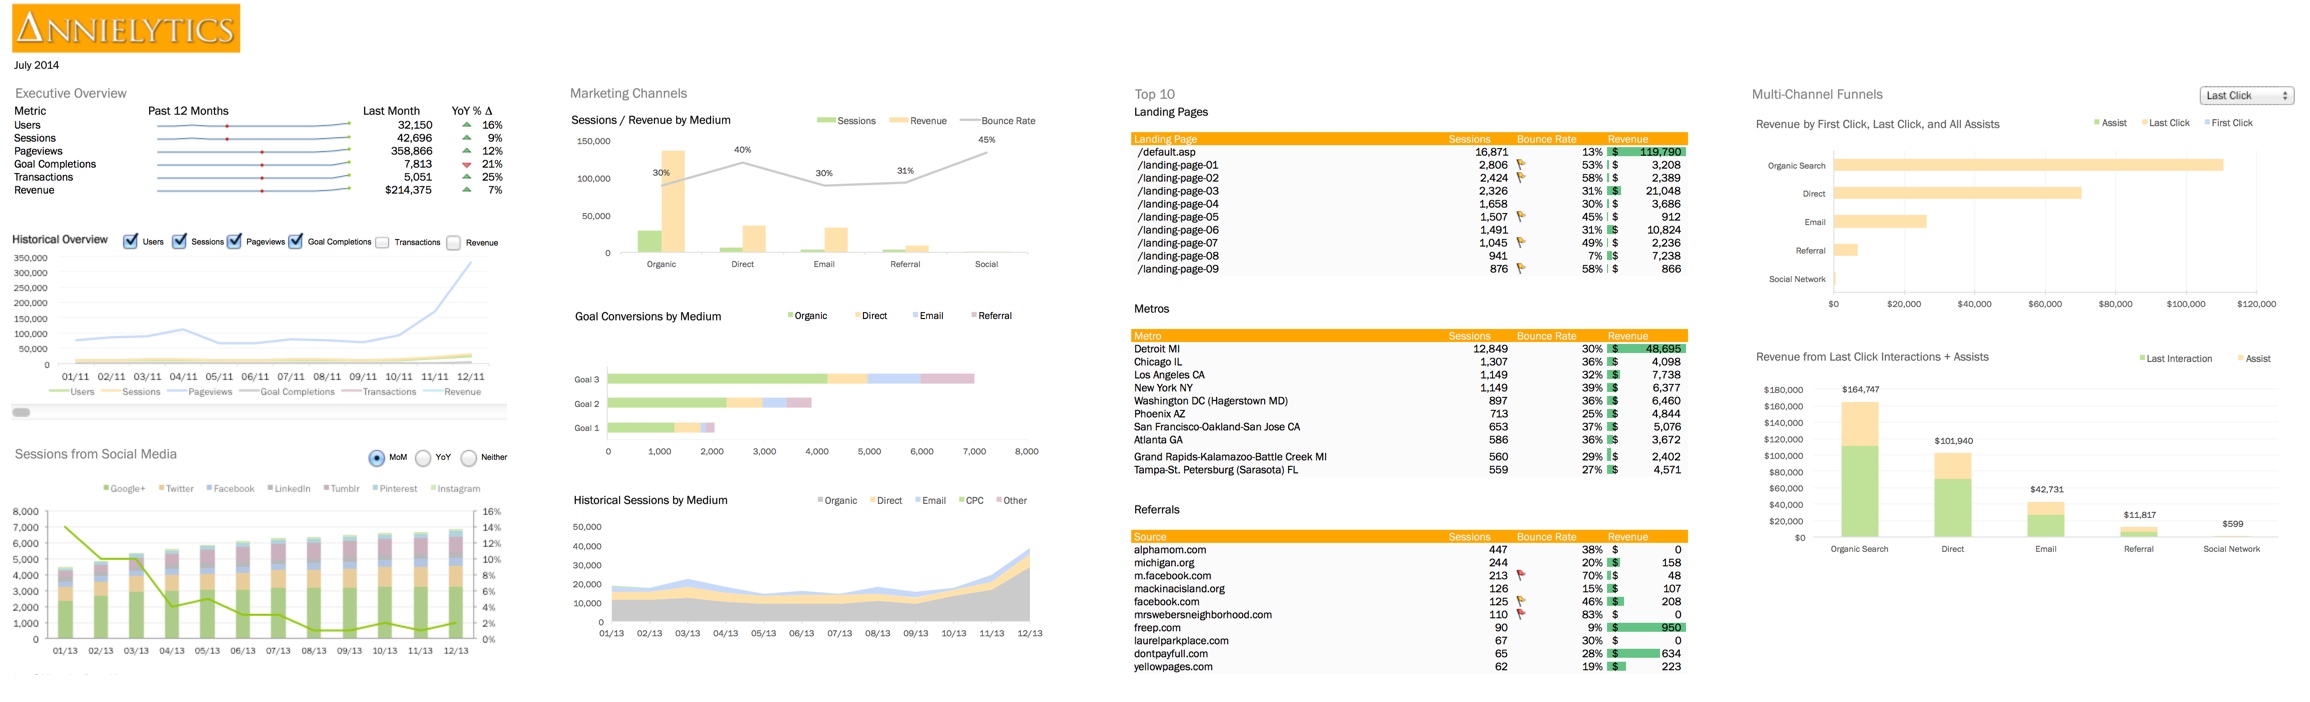Click the green up arrow for Transactions

466,177
